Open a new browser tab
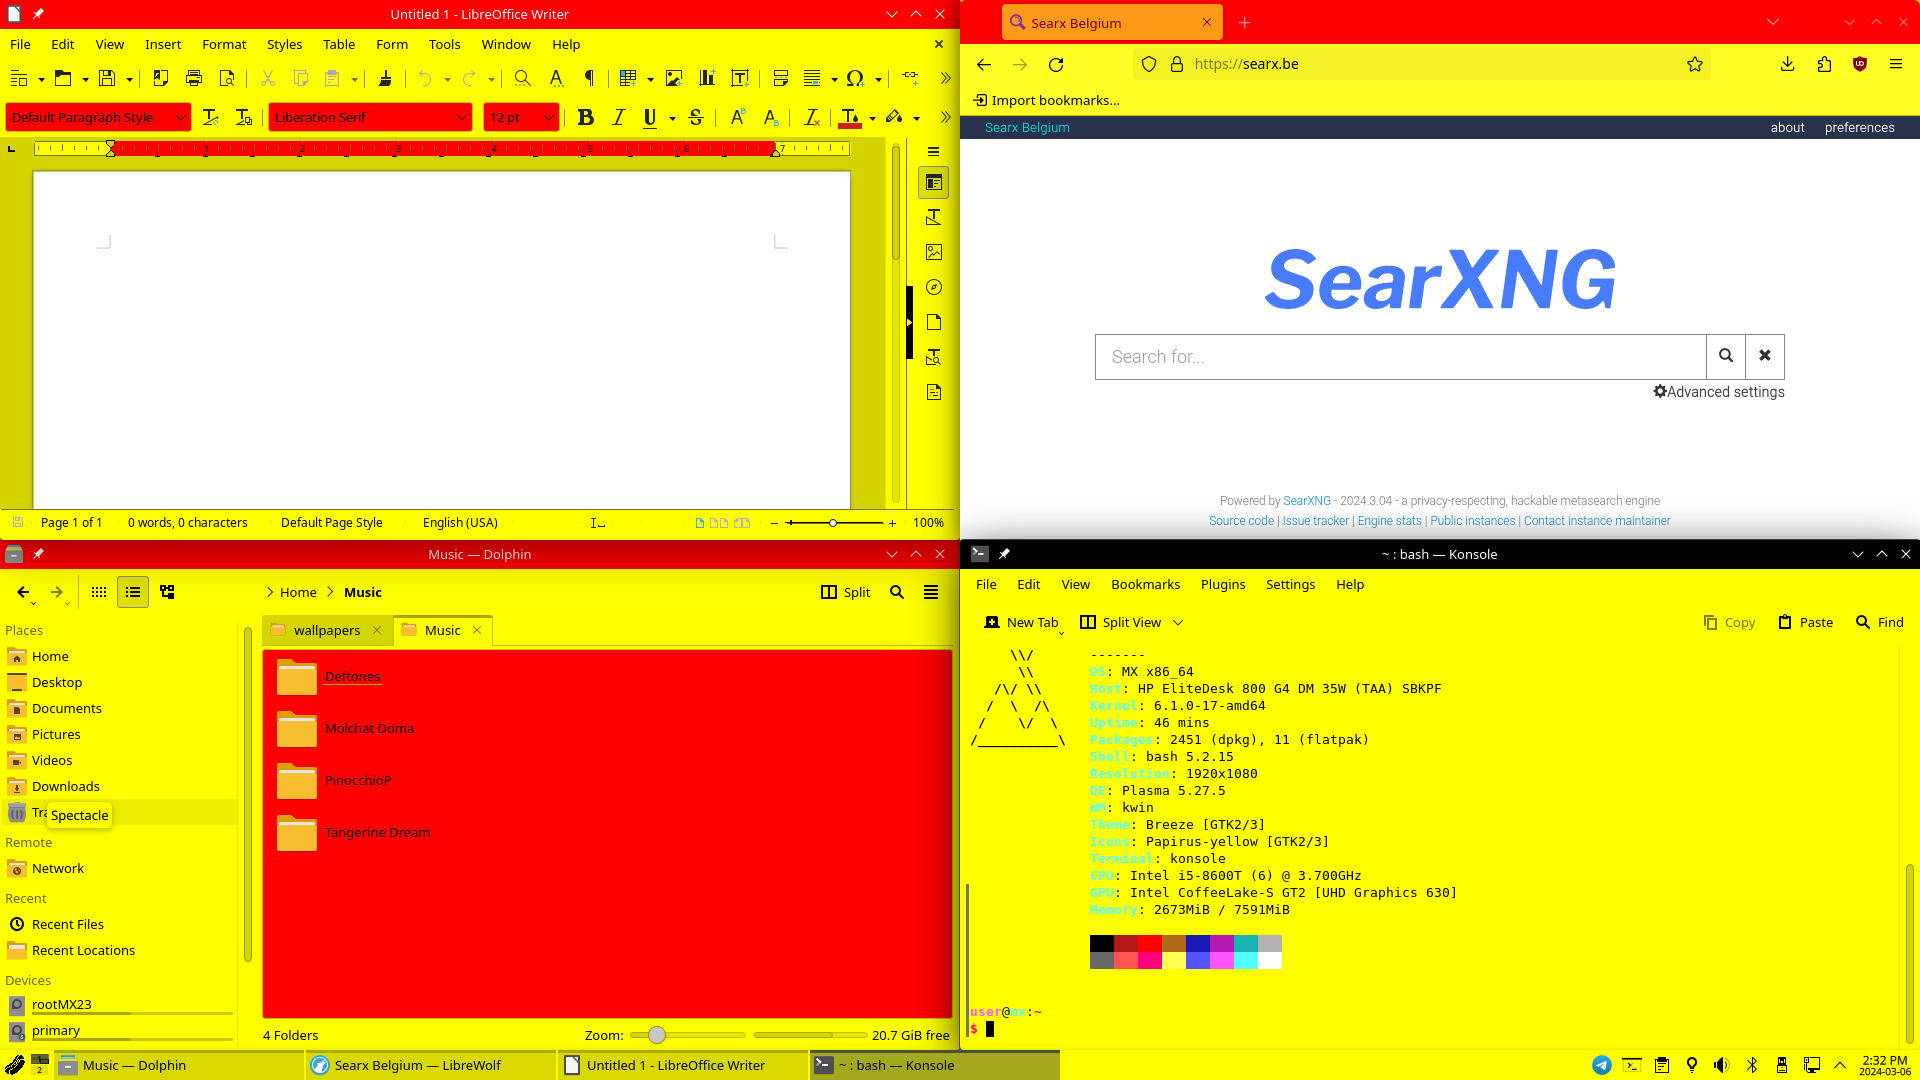1920x1080 pixels. [x=1245, y=22]
